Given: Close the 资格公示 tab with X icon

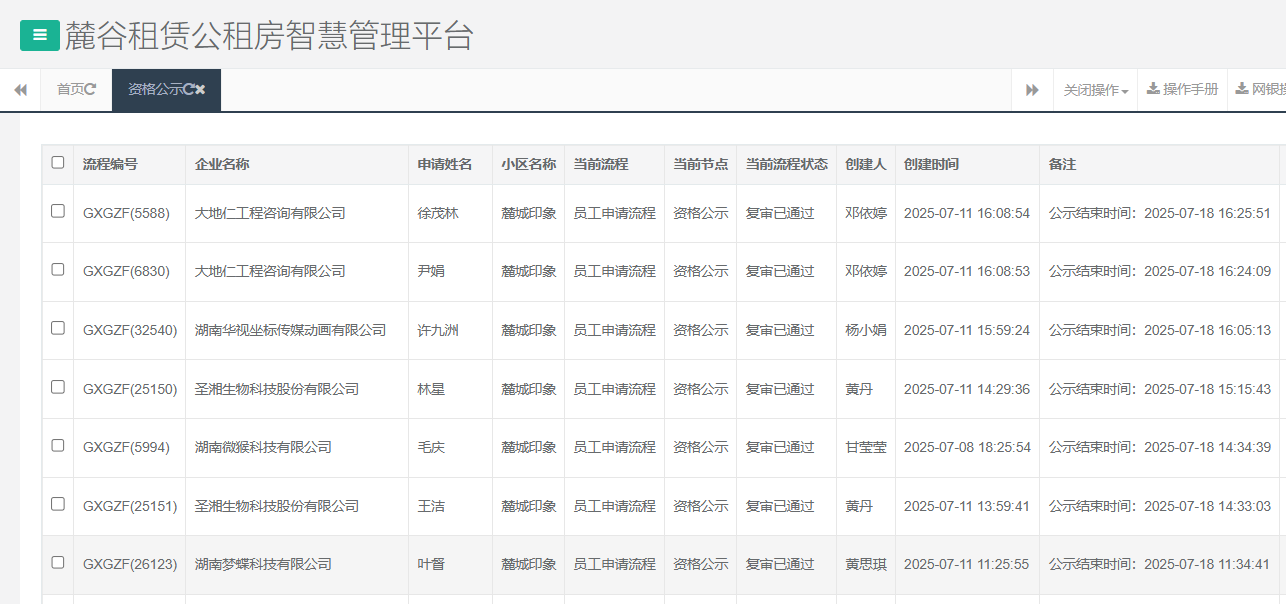Looking at the screenshot, I should tap(200, 89).
